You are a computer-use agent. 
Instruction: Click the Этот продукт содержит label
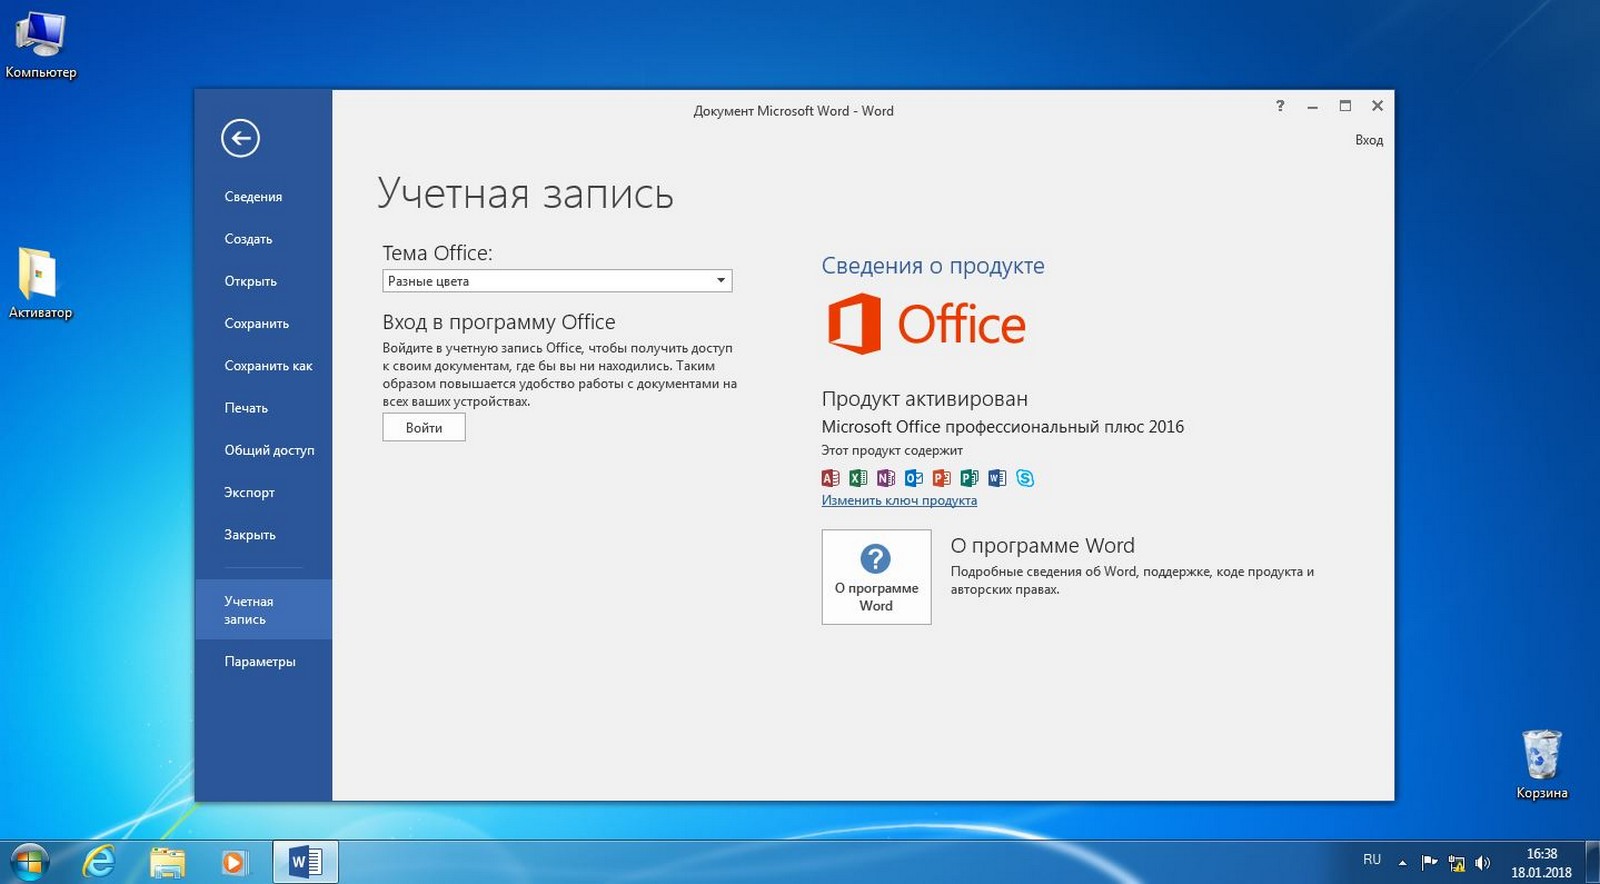tap(892, 451)
